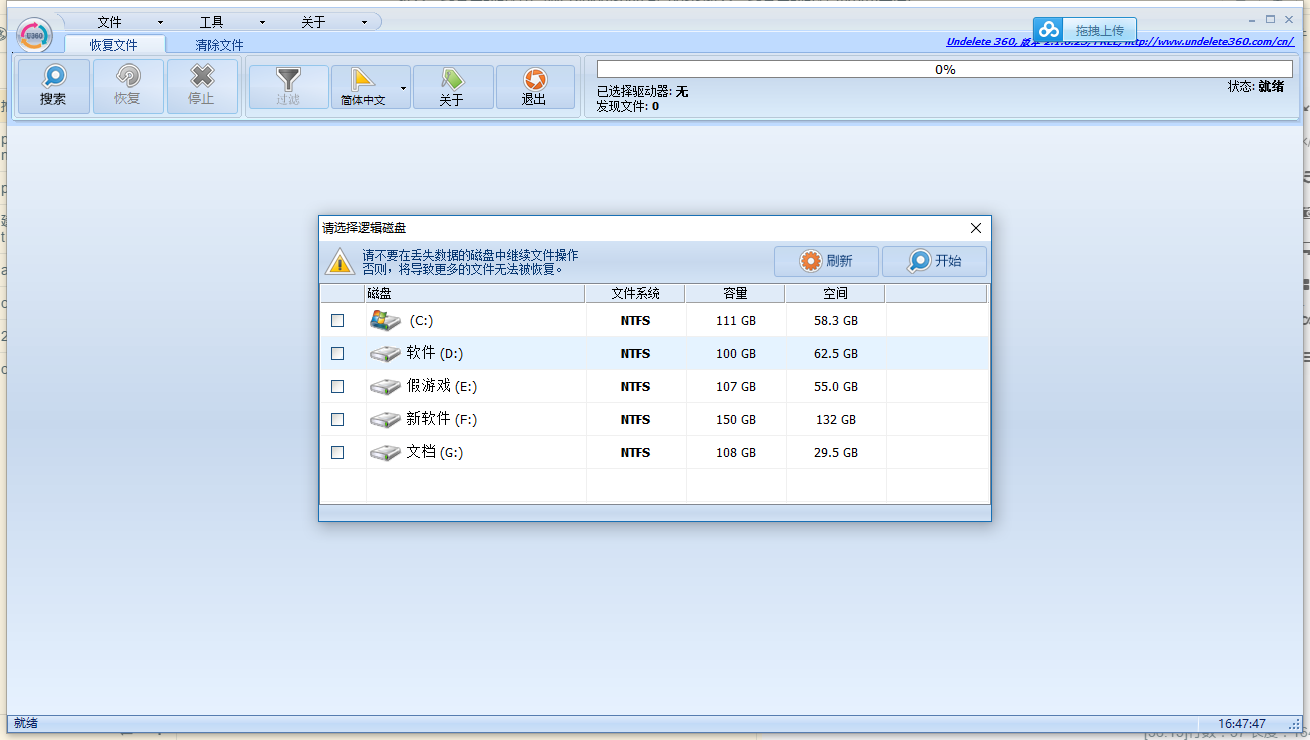
Task: Open the 工具 menu dropdown
Action: pos(231,22)
